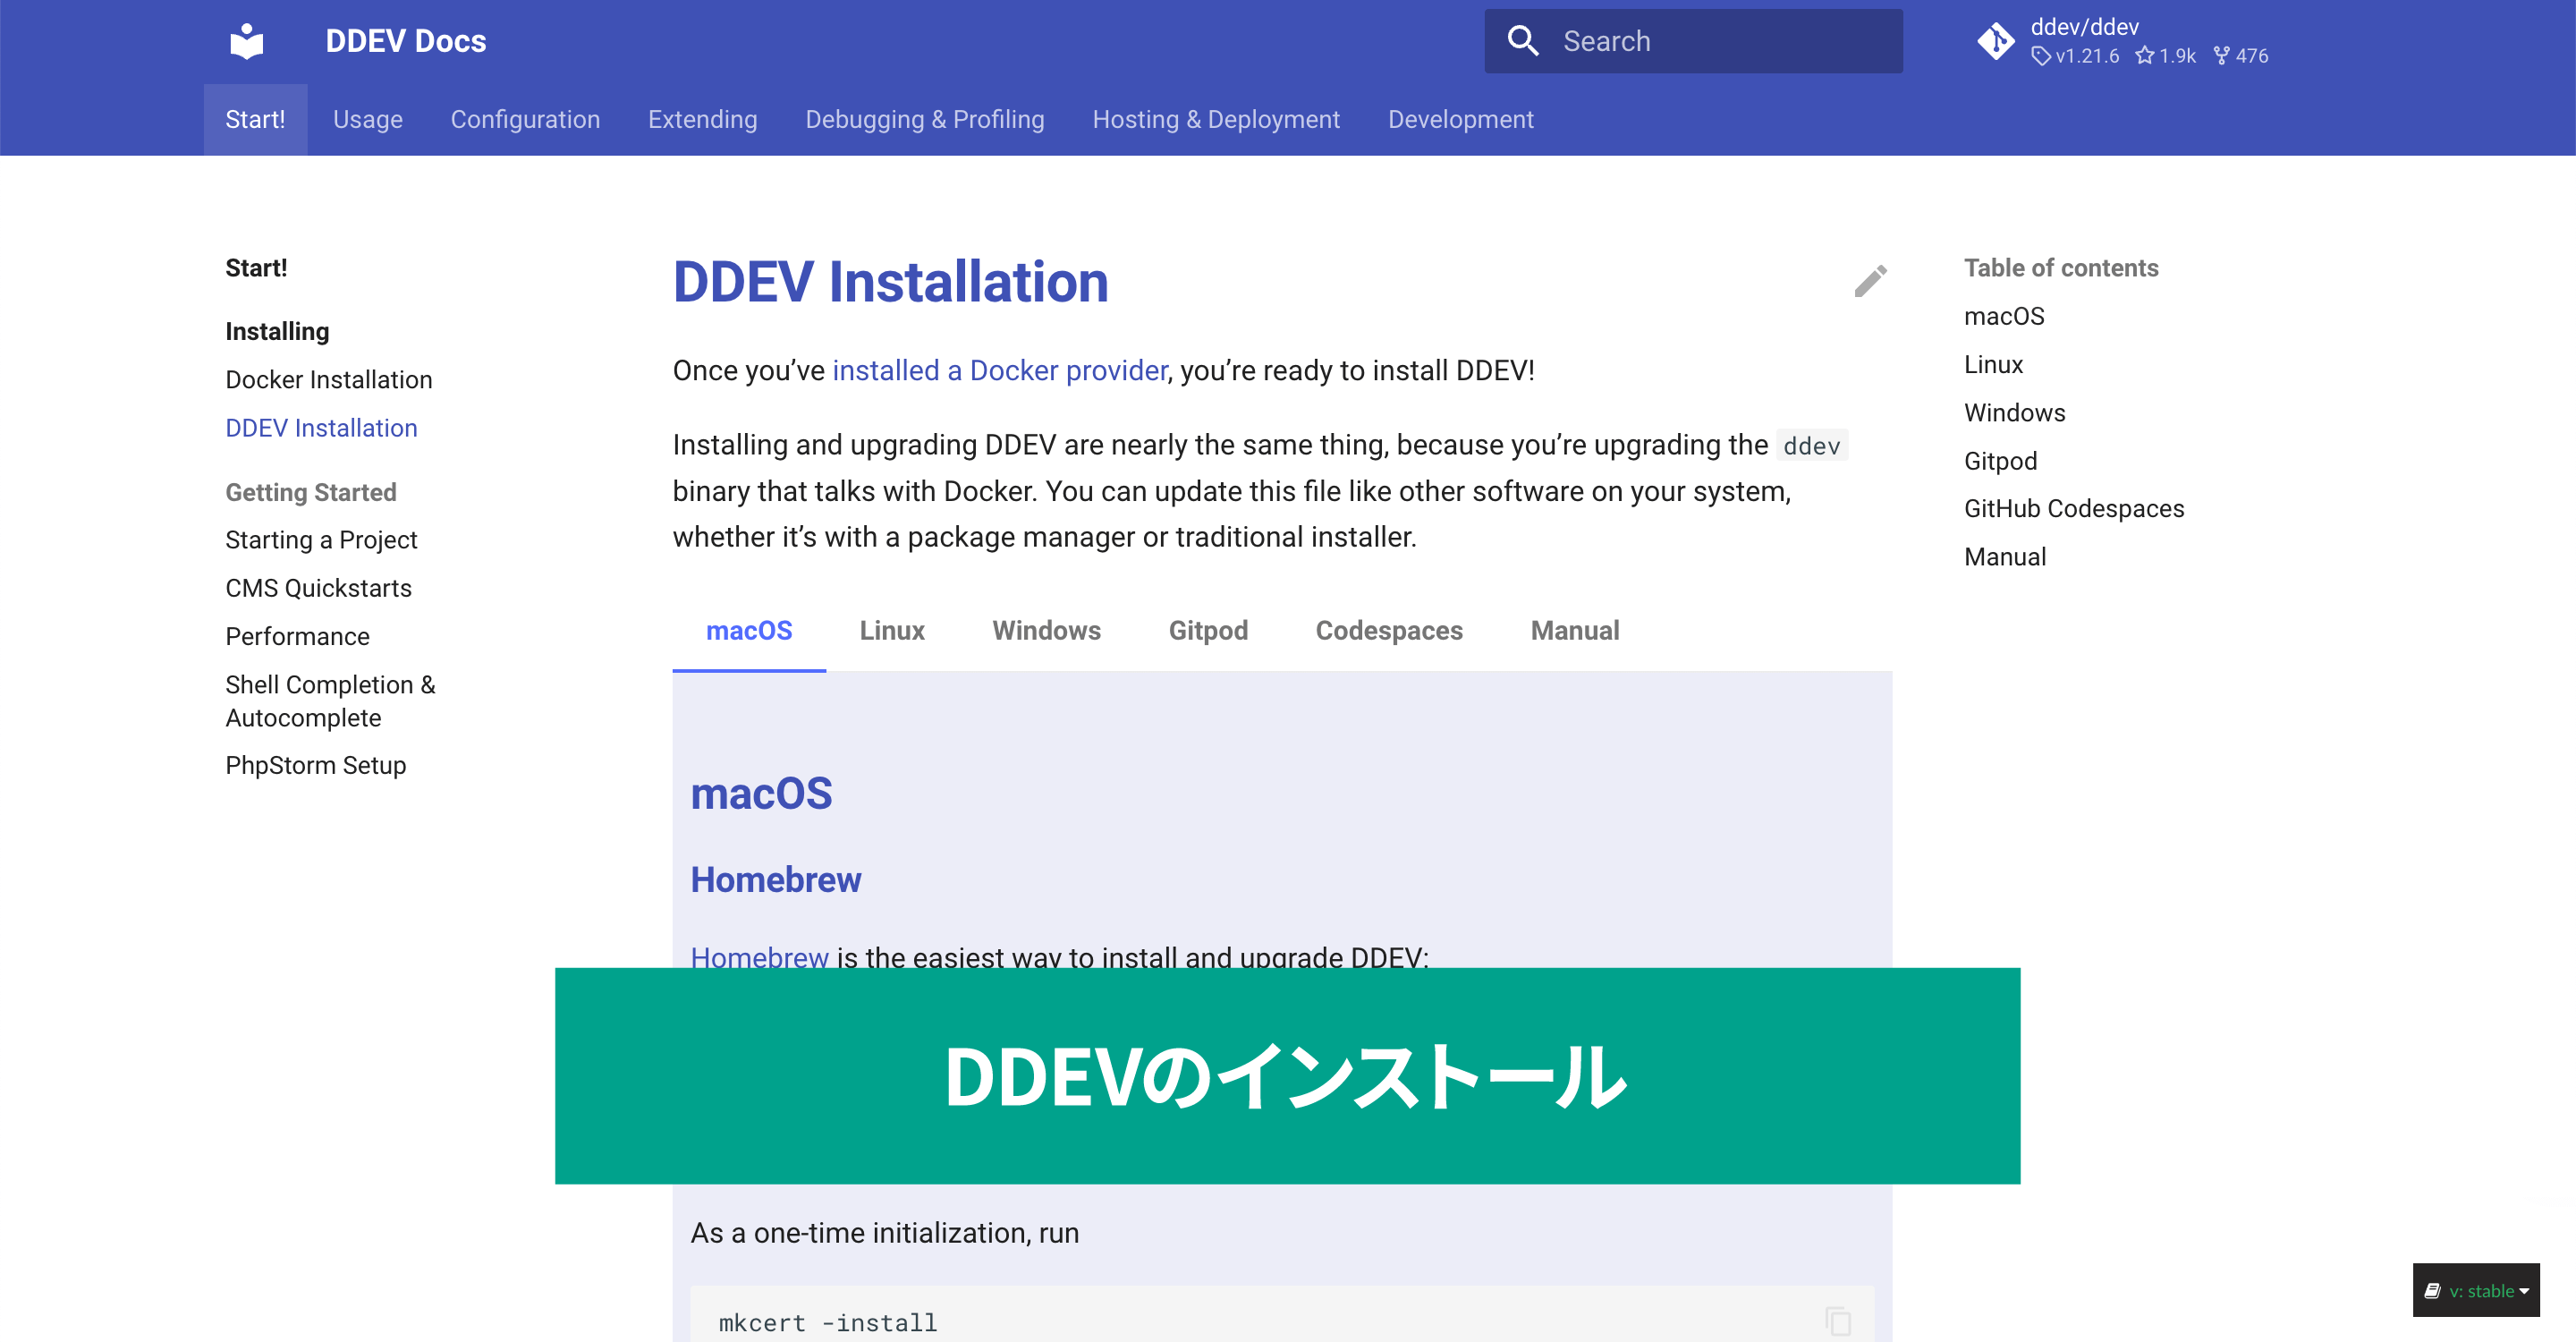Viewport: 2576px width, 1342px height.
Task: Jump to Linux in table of contents
Action: tap(1993, 364)
